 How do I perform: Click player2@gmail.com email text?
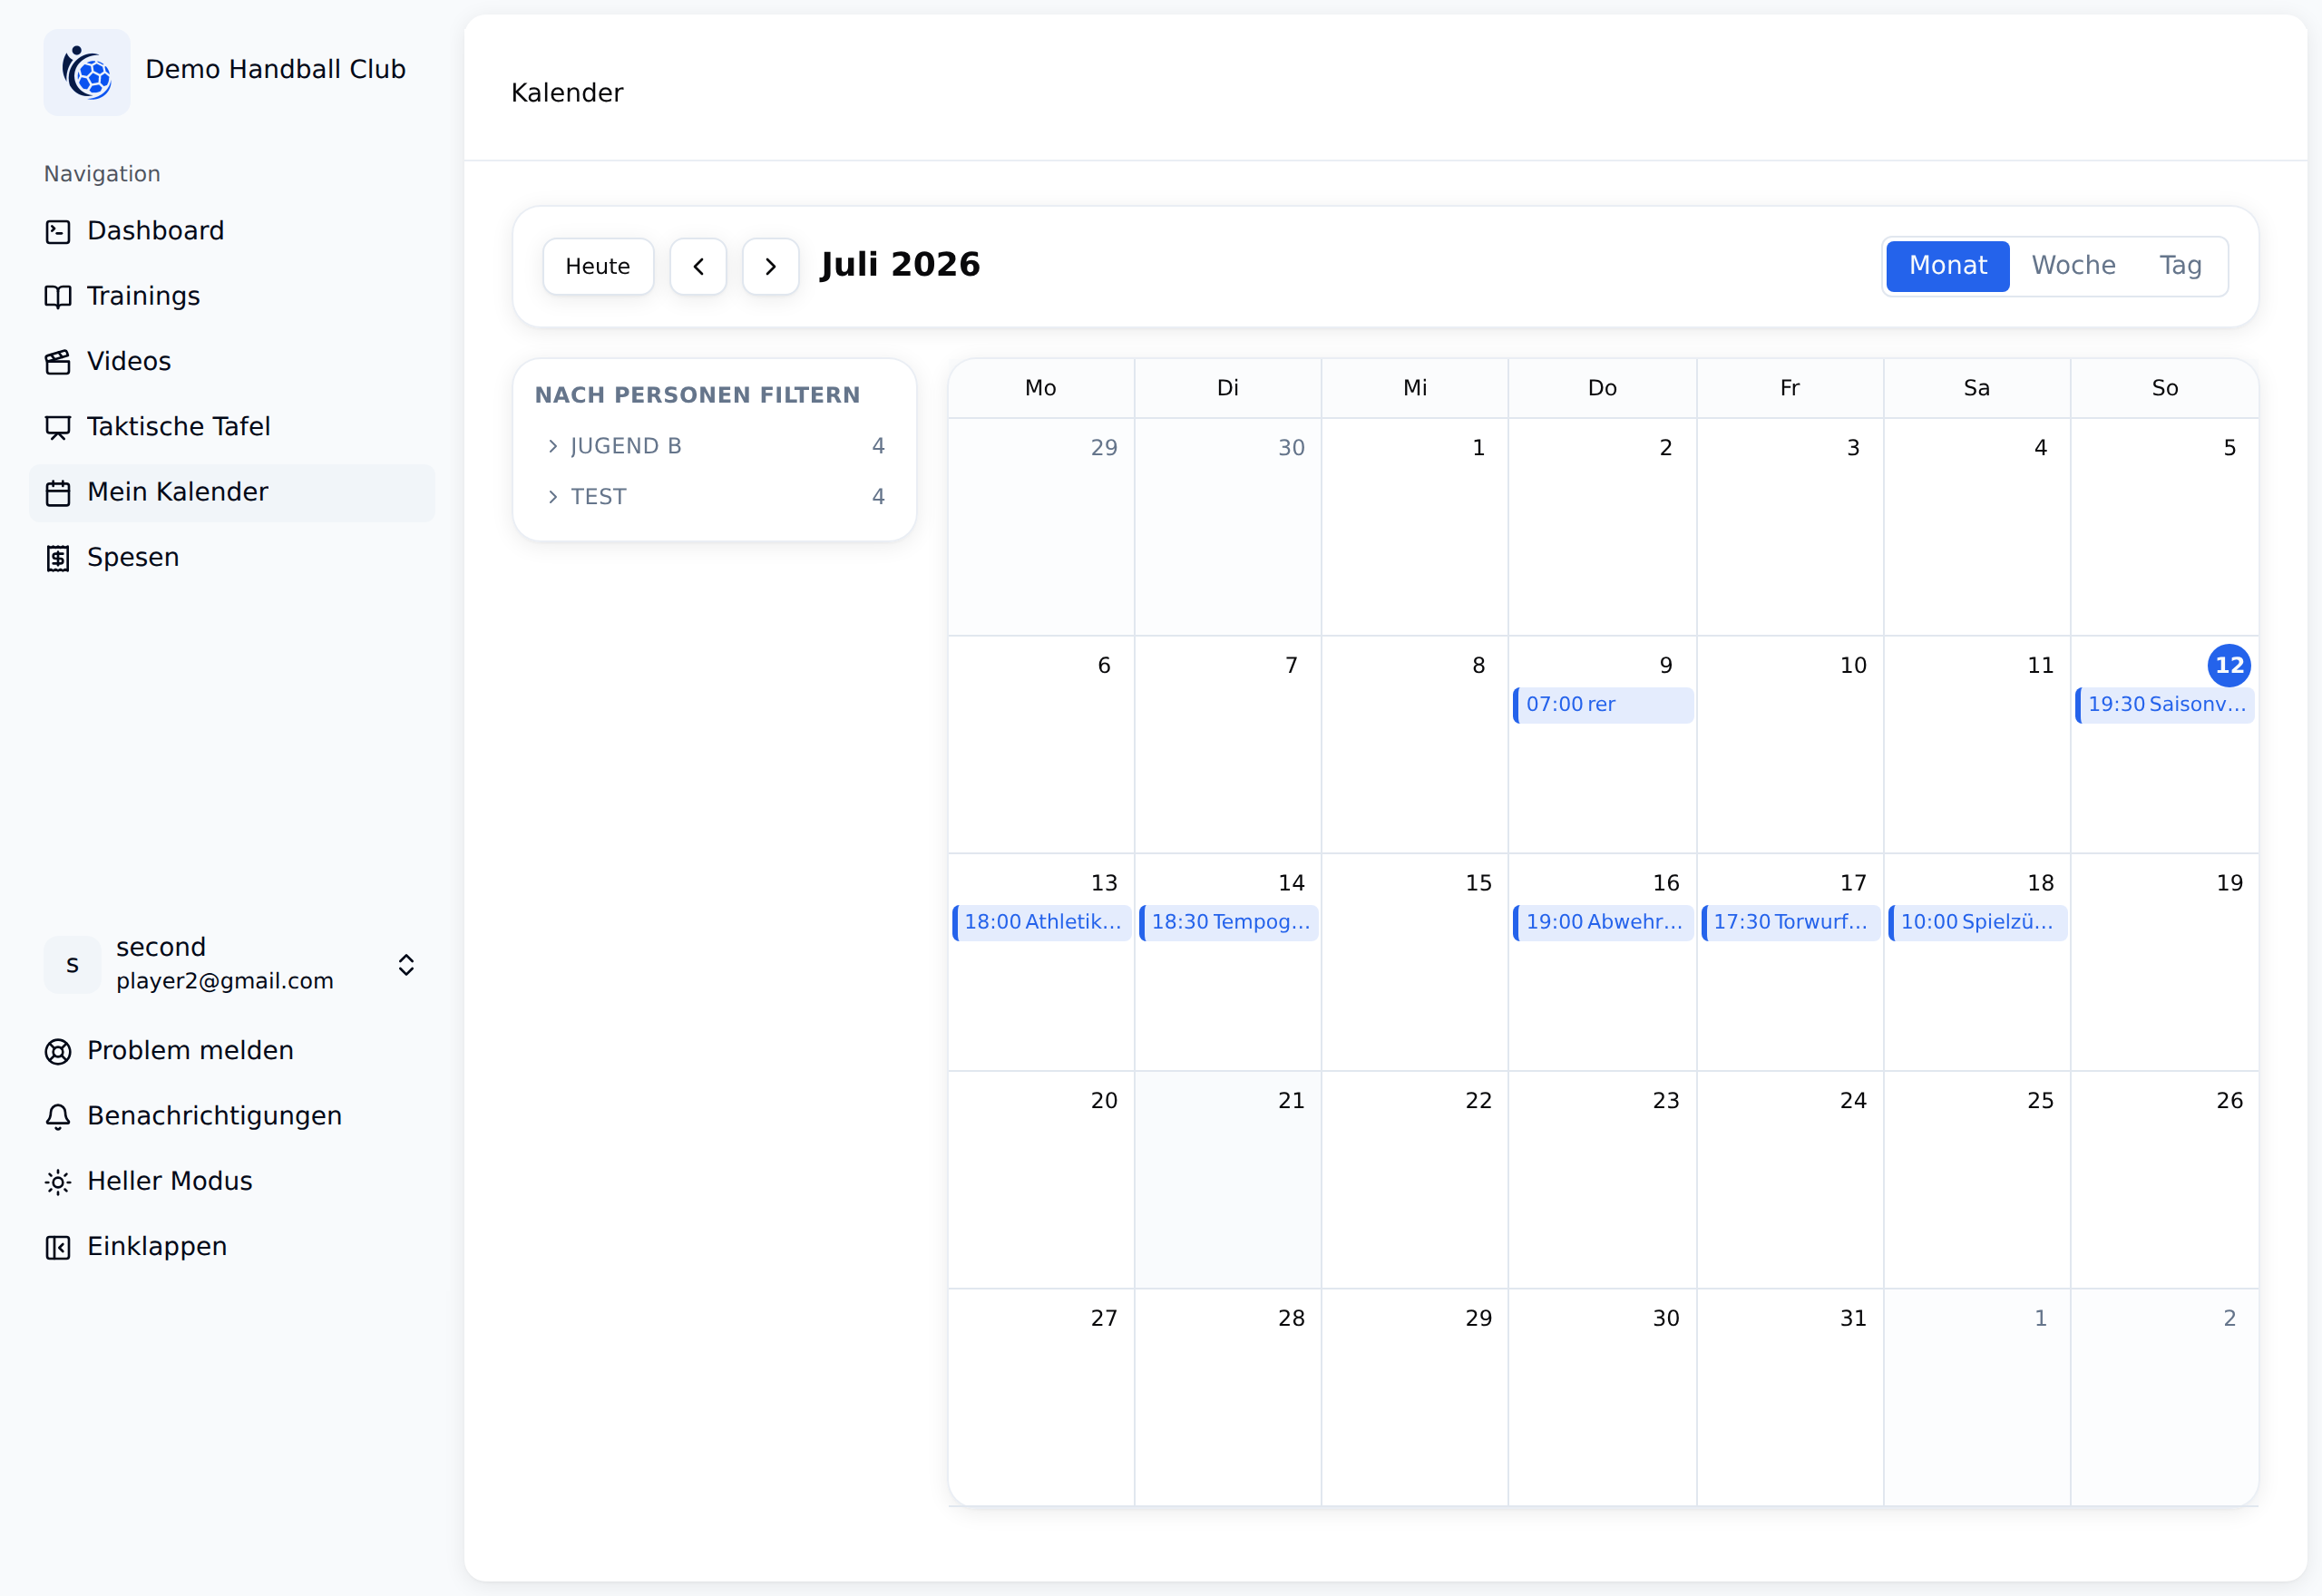click(225, 981)
